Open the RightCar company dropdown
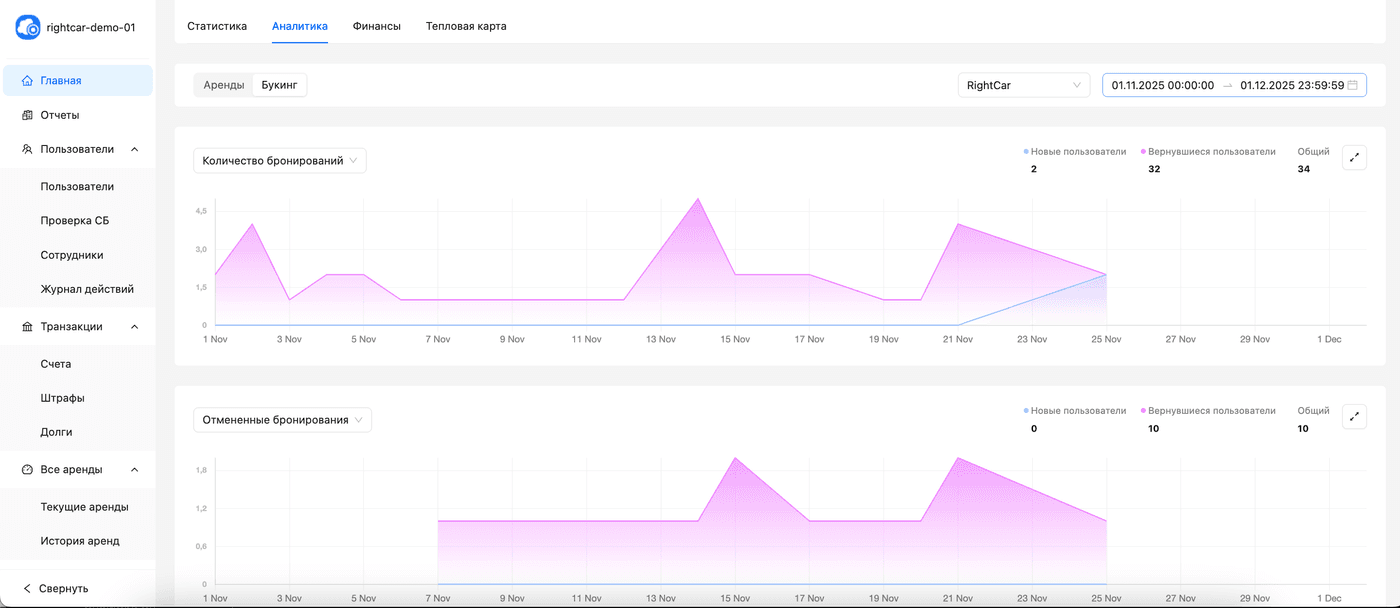 point(1023,86)
